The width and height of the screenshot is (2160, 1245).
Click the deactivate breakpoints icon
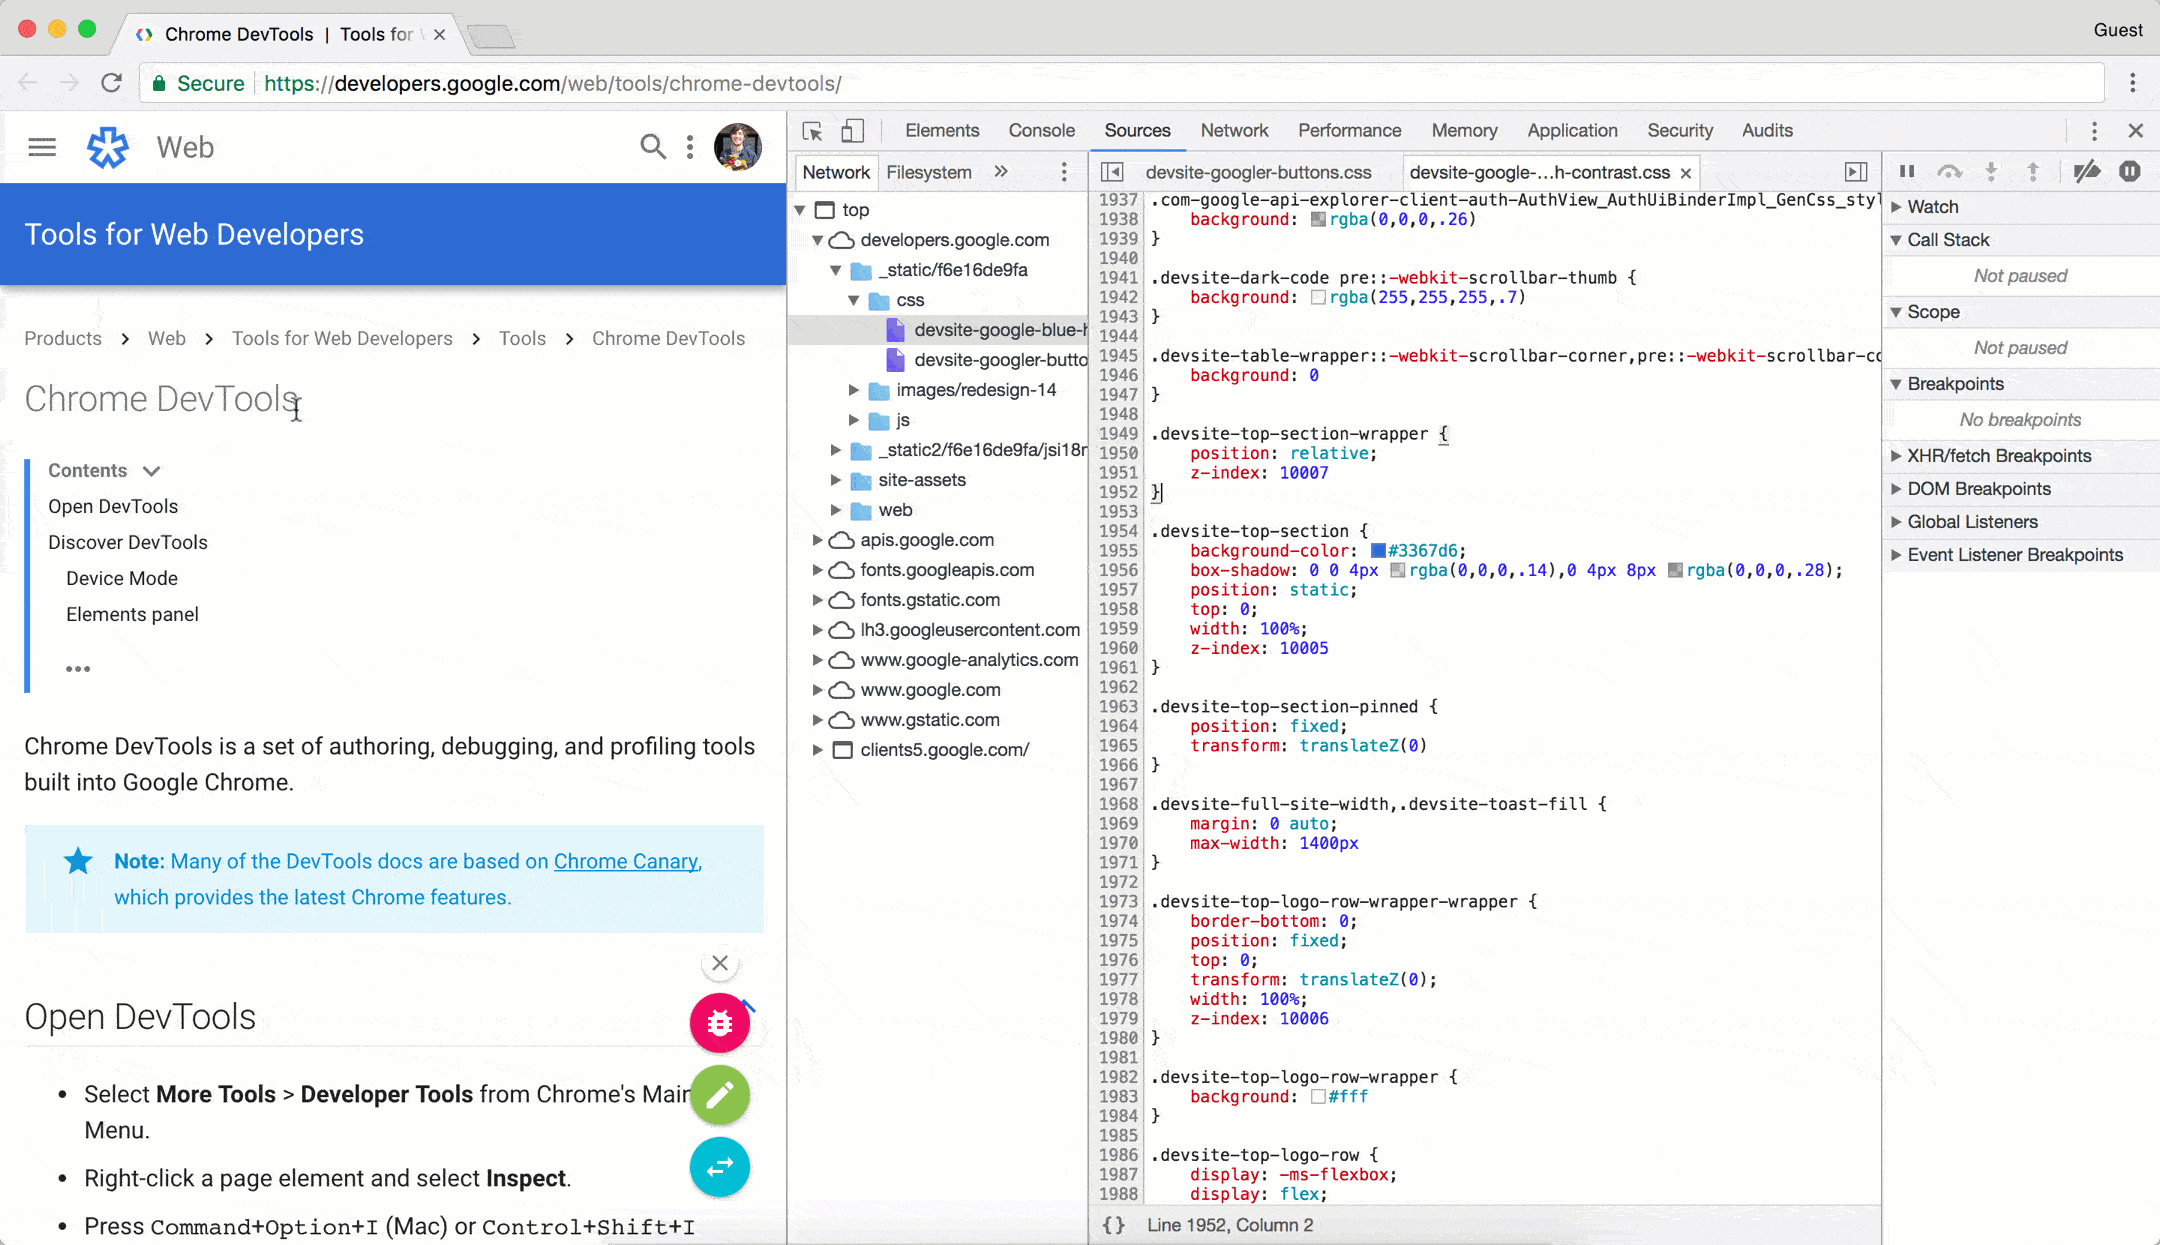(x=2087, y=171)
